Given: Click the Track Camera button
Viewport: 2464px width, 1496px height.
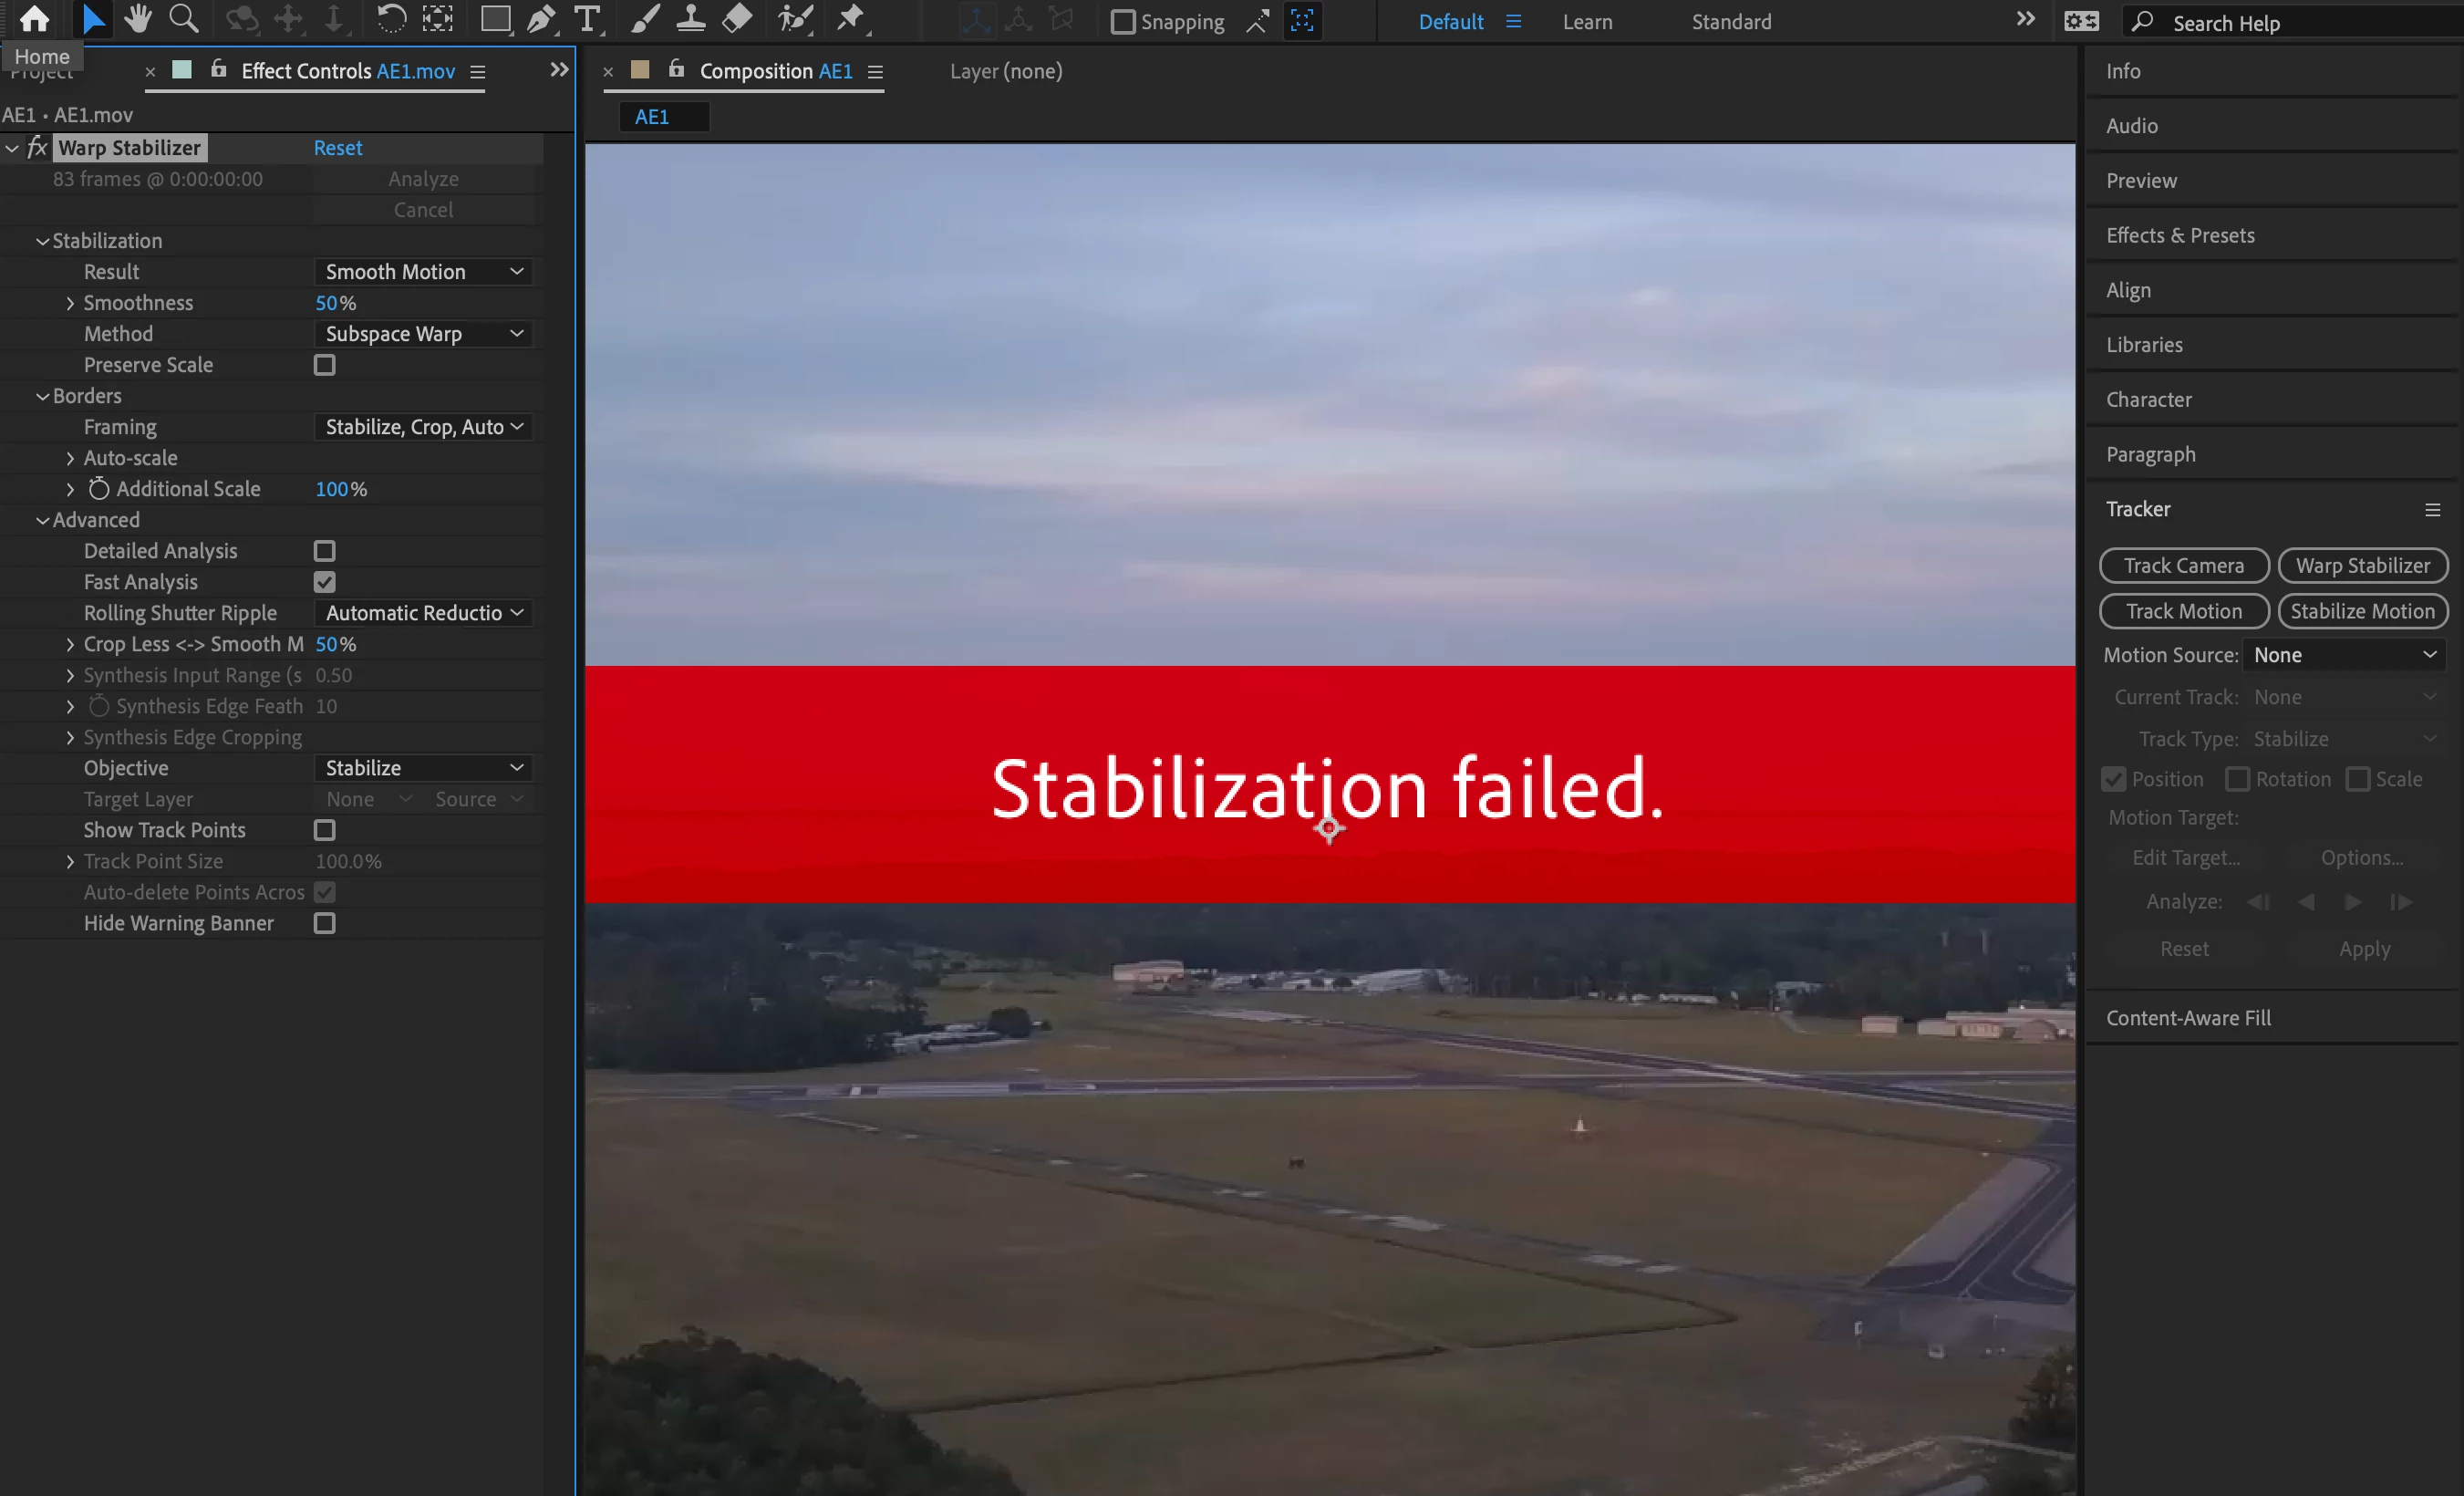Looking at the screenshot, I should tap(2183, 565).
